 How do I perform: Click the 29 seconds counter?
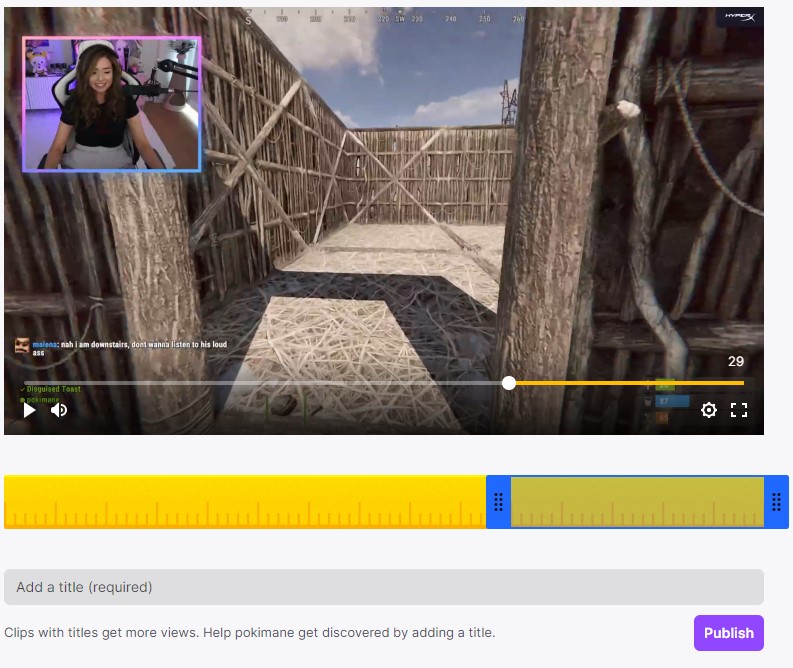[x=736, y=361]
